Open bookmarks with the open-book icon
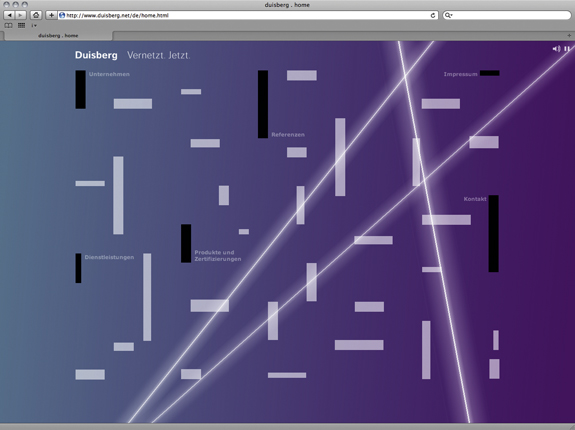Image resolution: width=575 pixels, height=430 pixels. coord(8,25)
